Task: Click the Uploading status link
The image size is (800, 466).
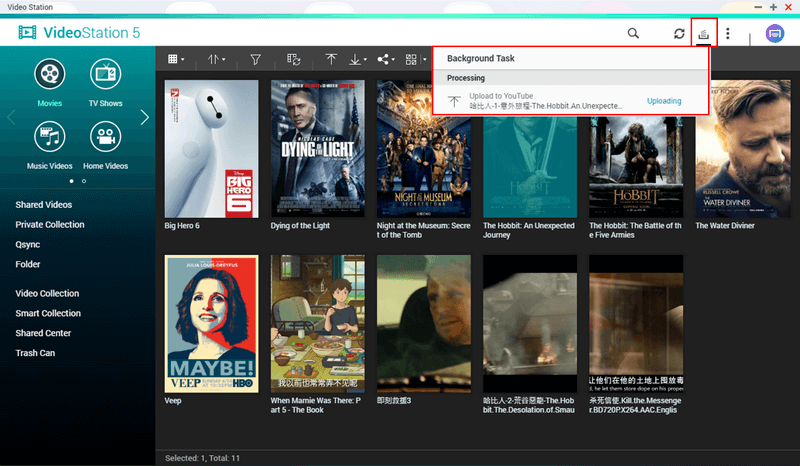Action: (x=664, y=101)
